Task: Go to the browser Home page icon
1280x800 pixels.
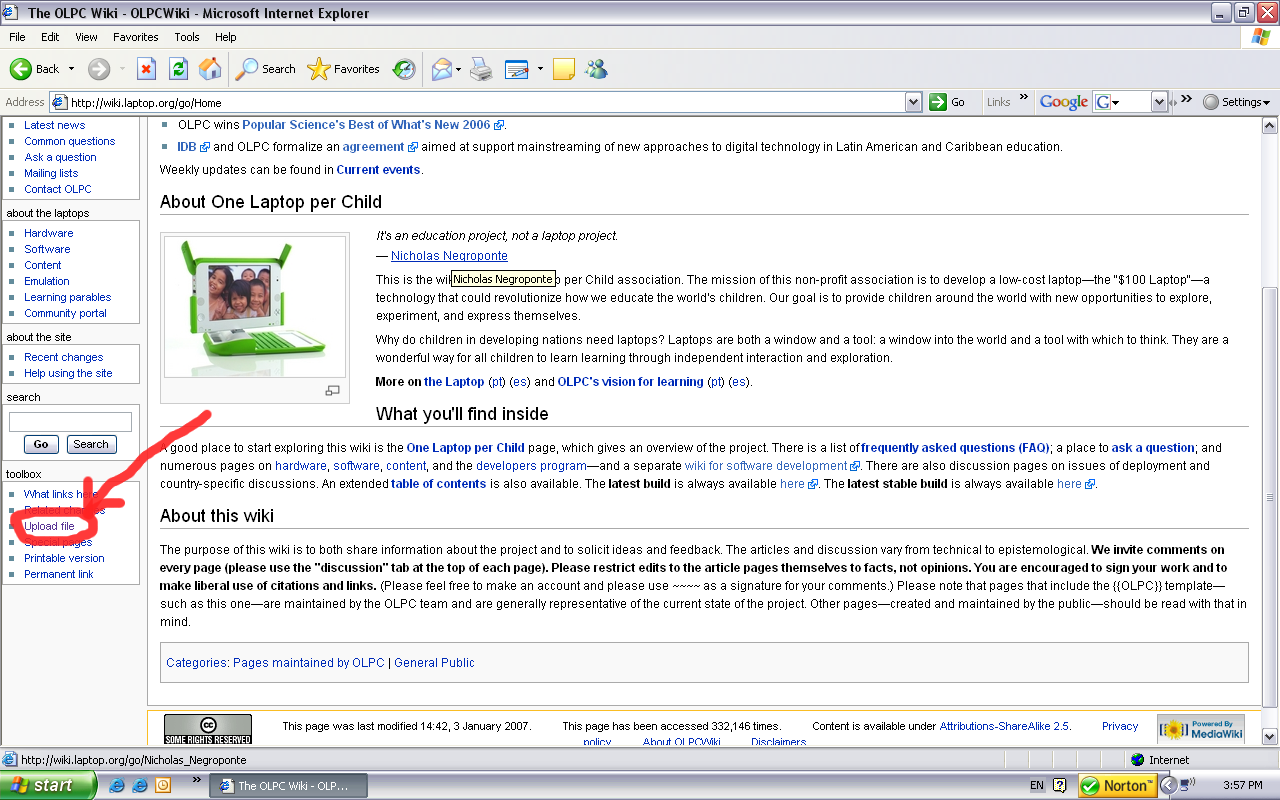Action: tap(210, 69)
